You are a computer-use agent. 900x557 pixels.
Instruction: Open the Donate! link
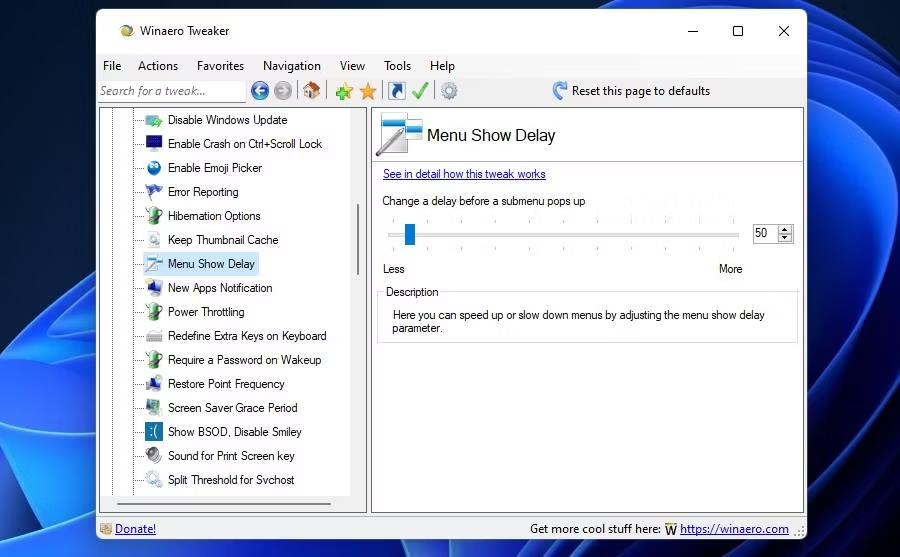(x=135, y=529)
